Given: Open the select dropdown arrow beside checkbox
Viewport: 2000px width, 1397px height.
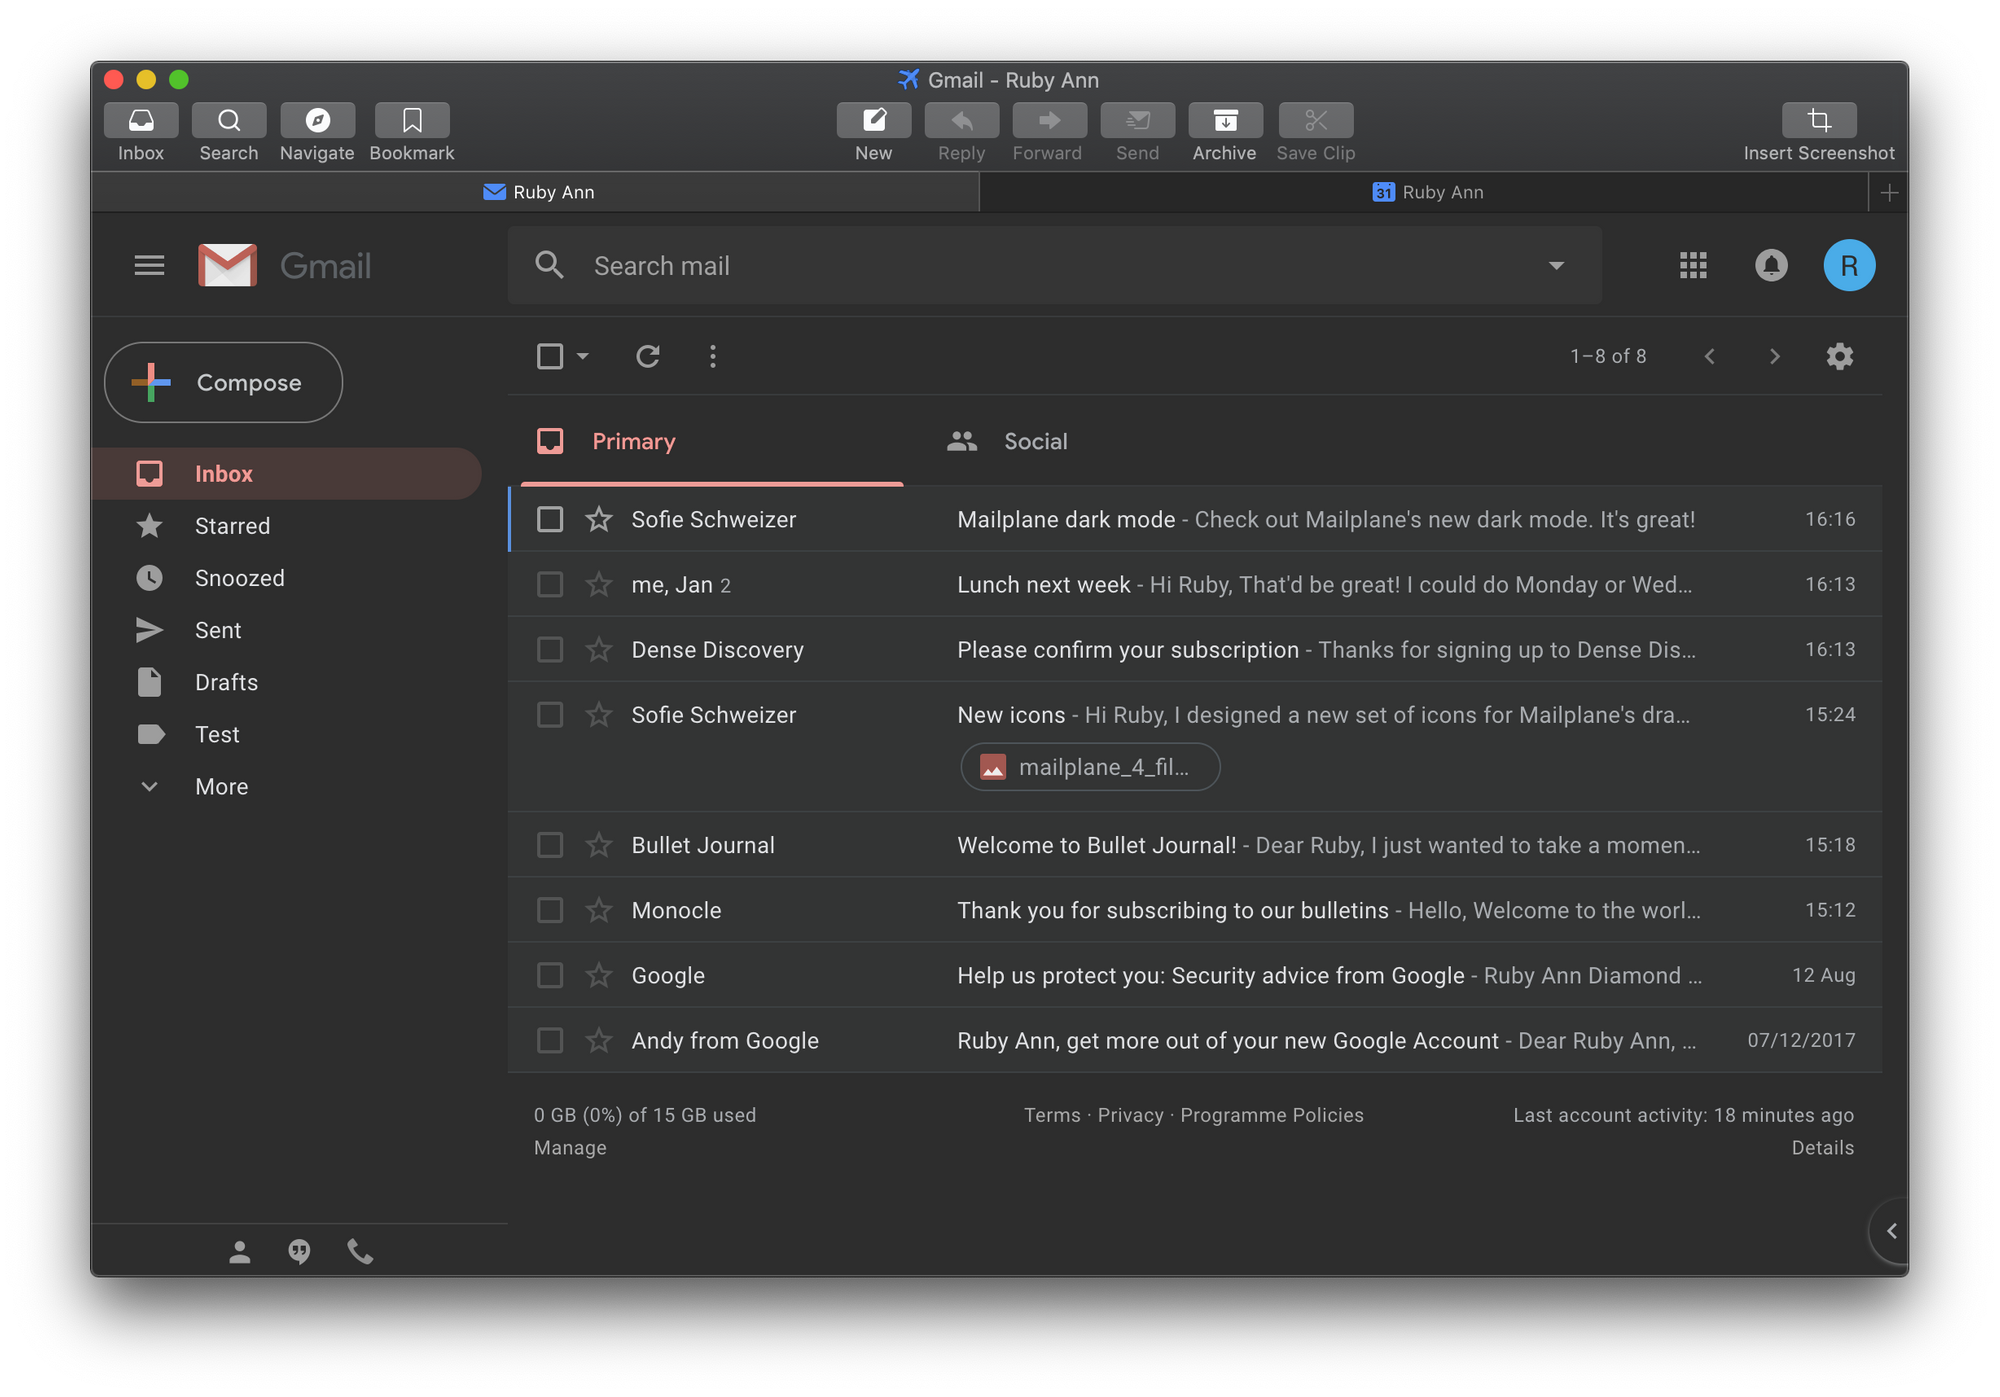Looking at the screenshot, I should [583, 356].
